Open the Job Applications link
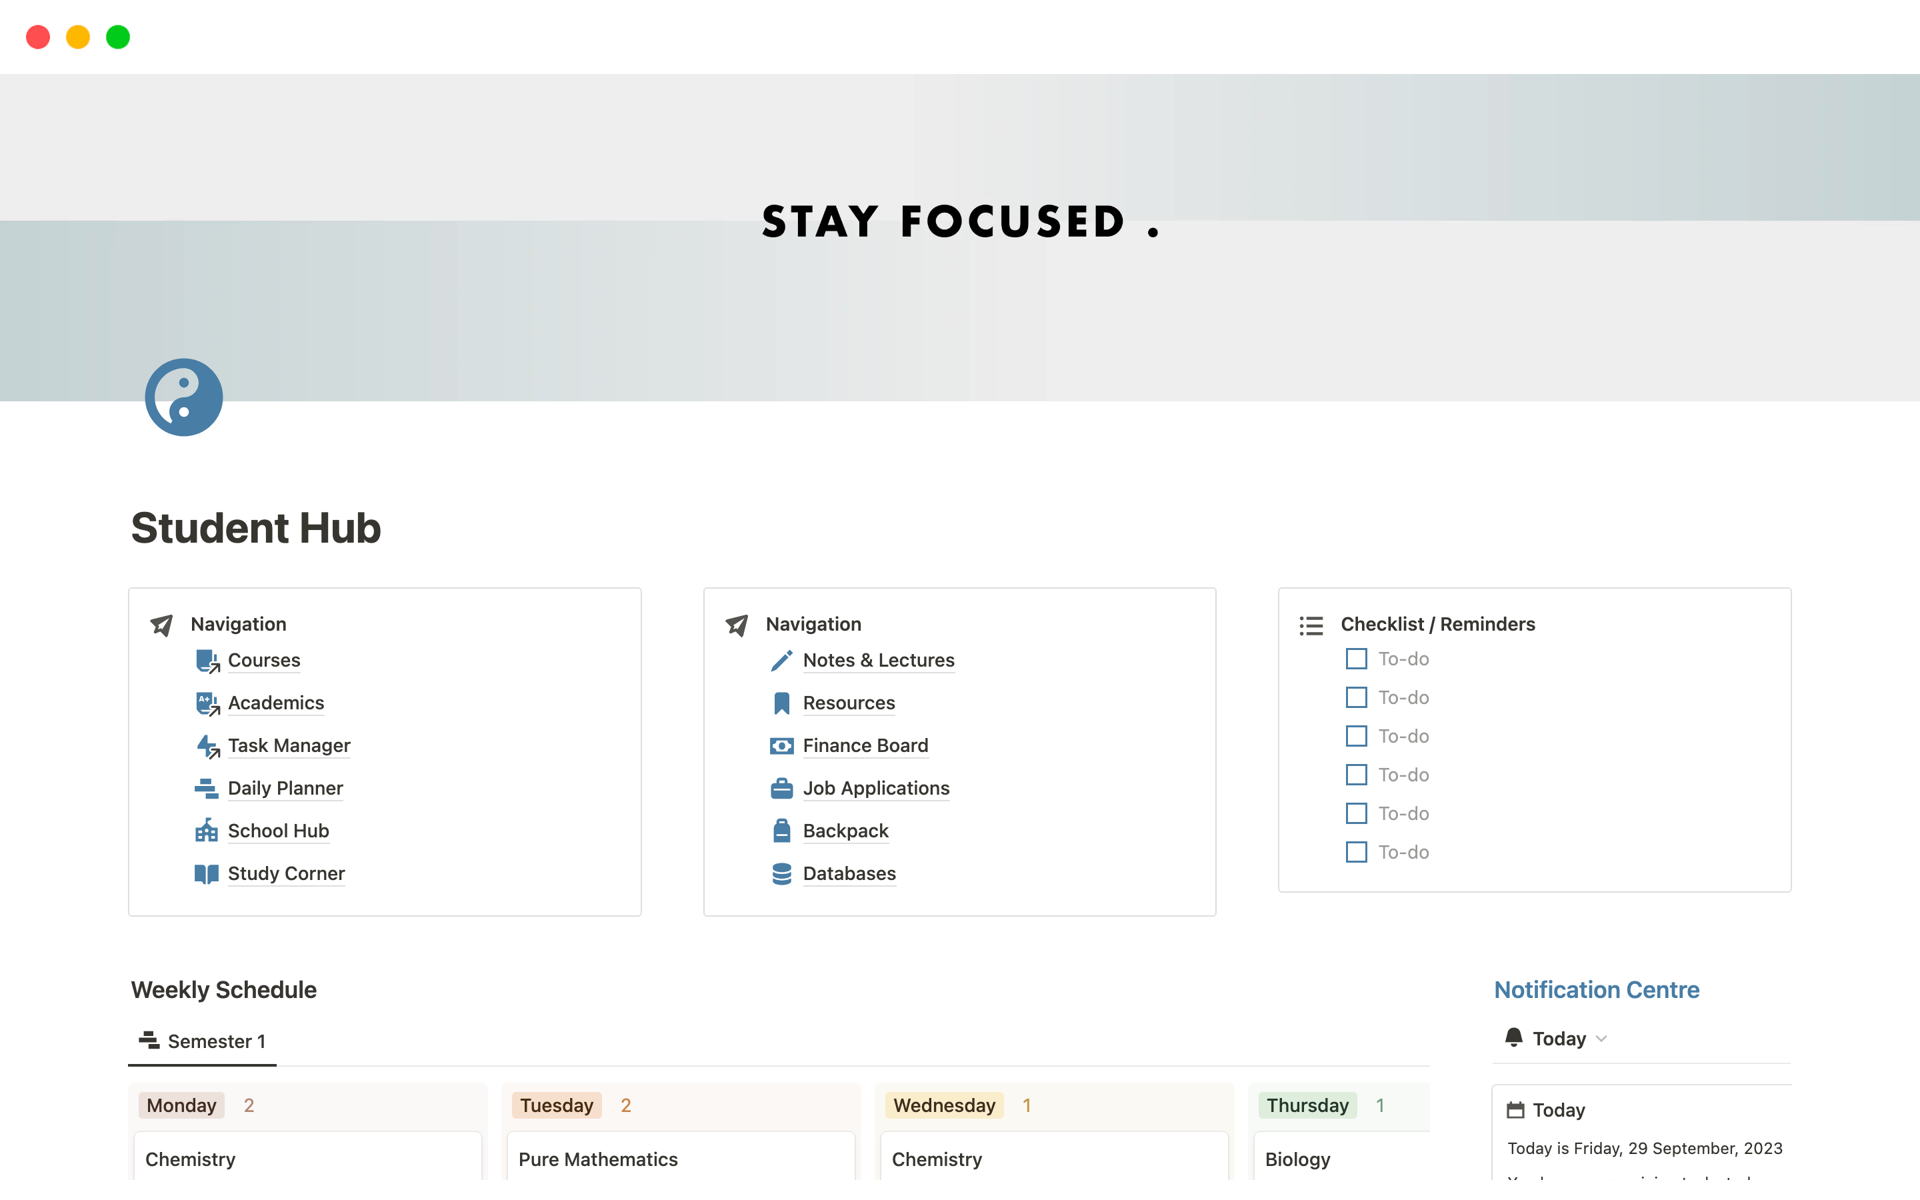This screenshot has width=1920, height=1200. point(876,788)
